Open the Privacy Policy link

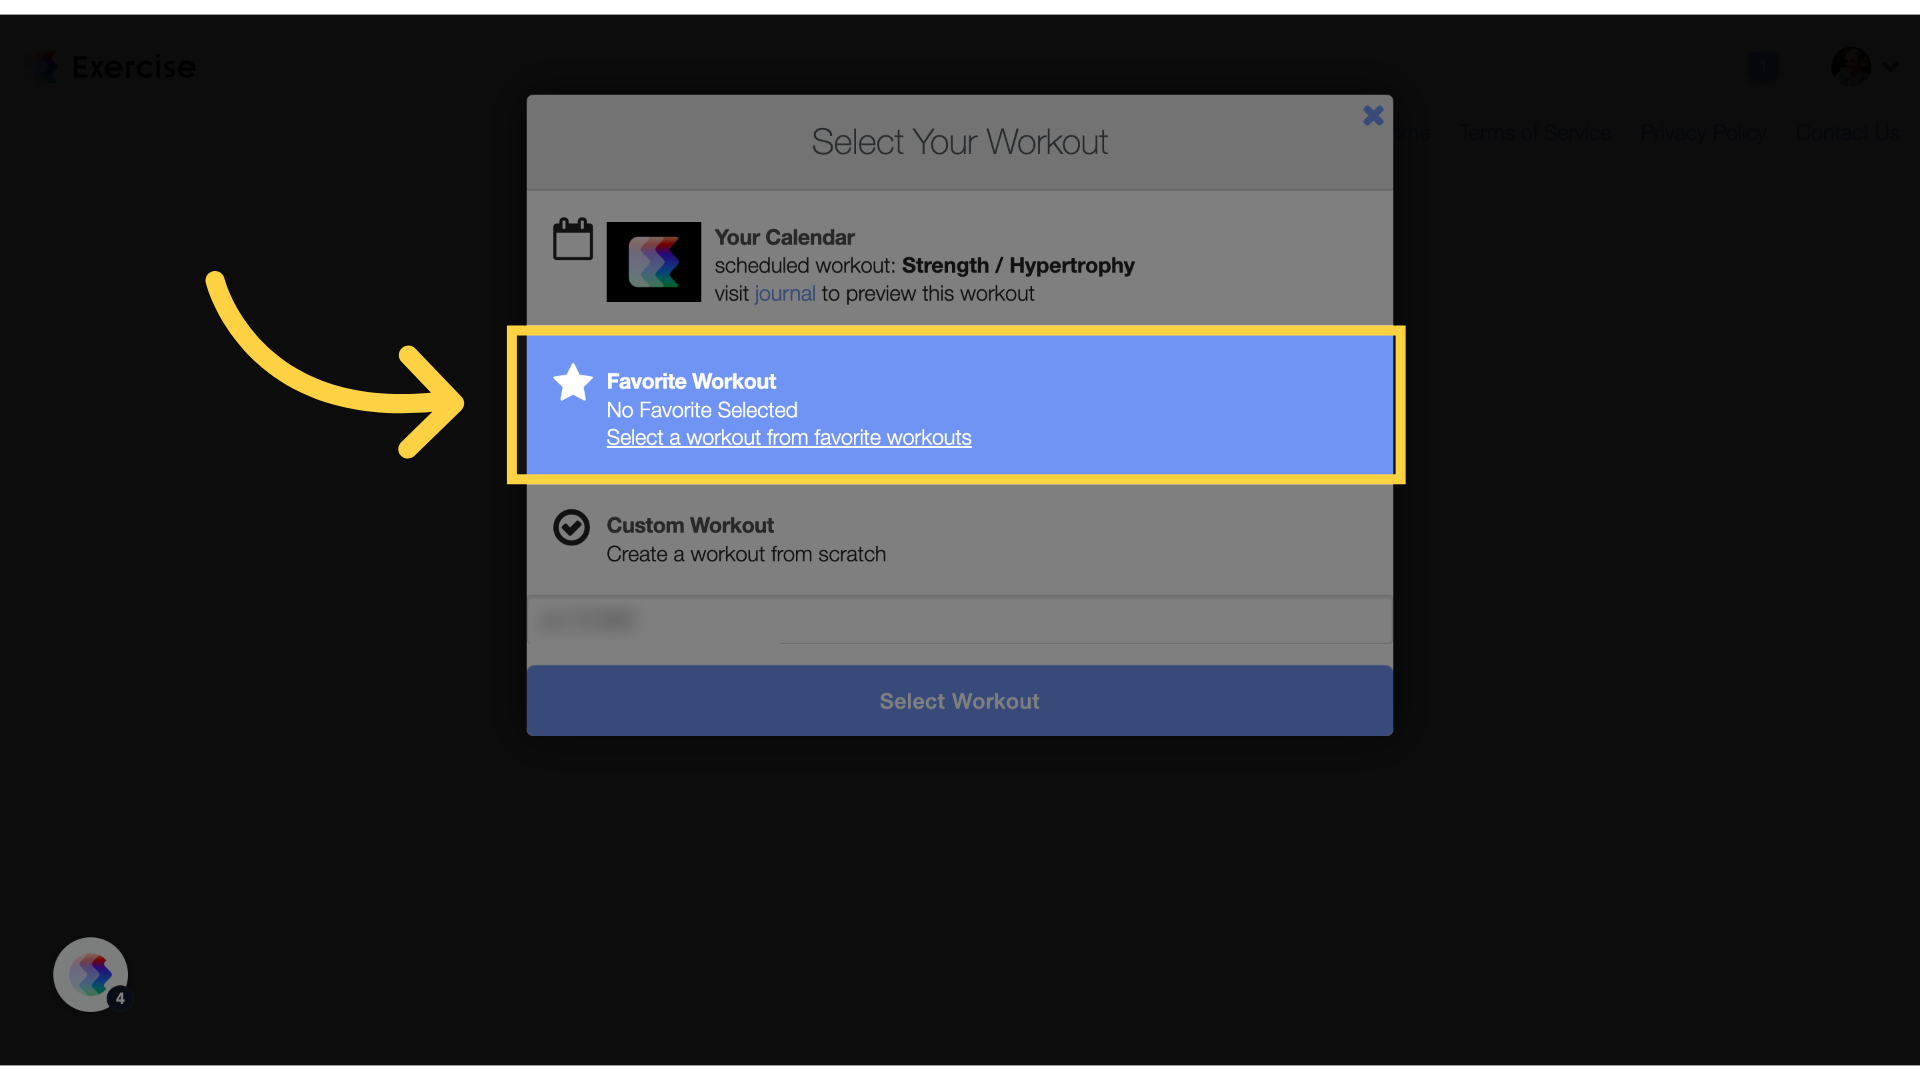tap(1703, 133)
